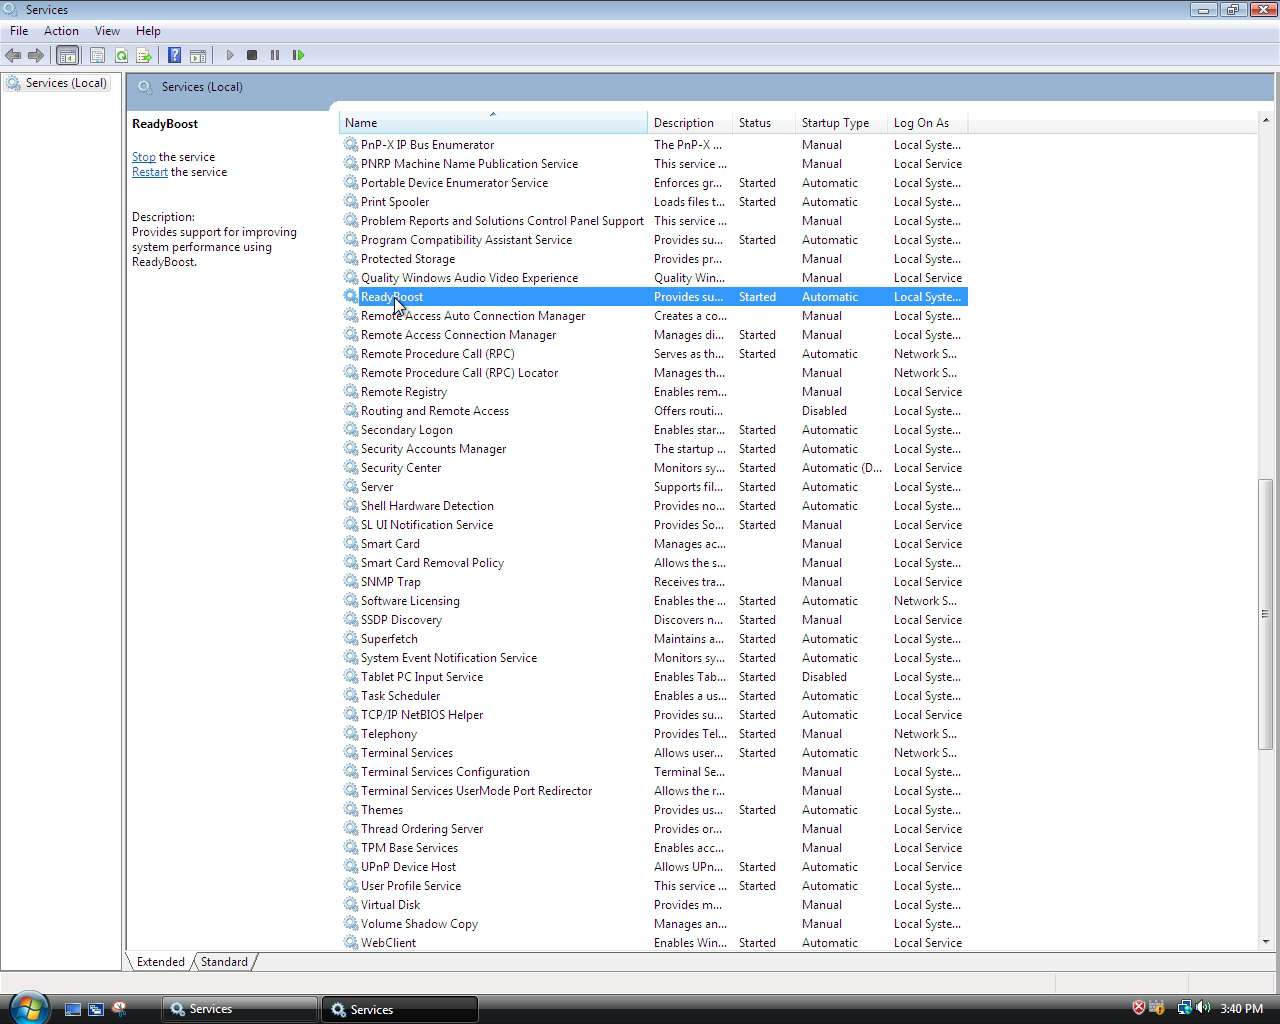The width and height of the screenshot is (1280, 1024).
Task: Select the SNMP Trap service row
Action: click(653, 582)
